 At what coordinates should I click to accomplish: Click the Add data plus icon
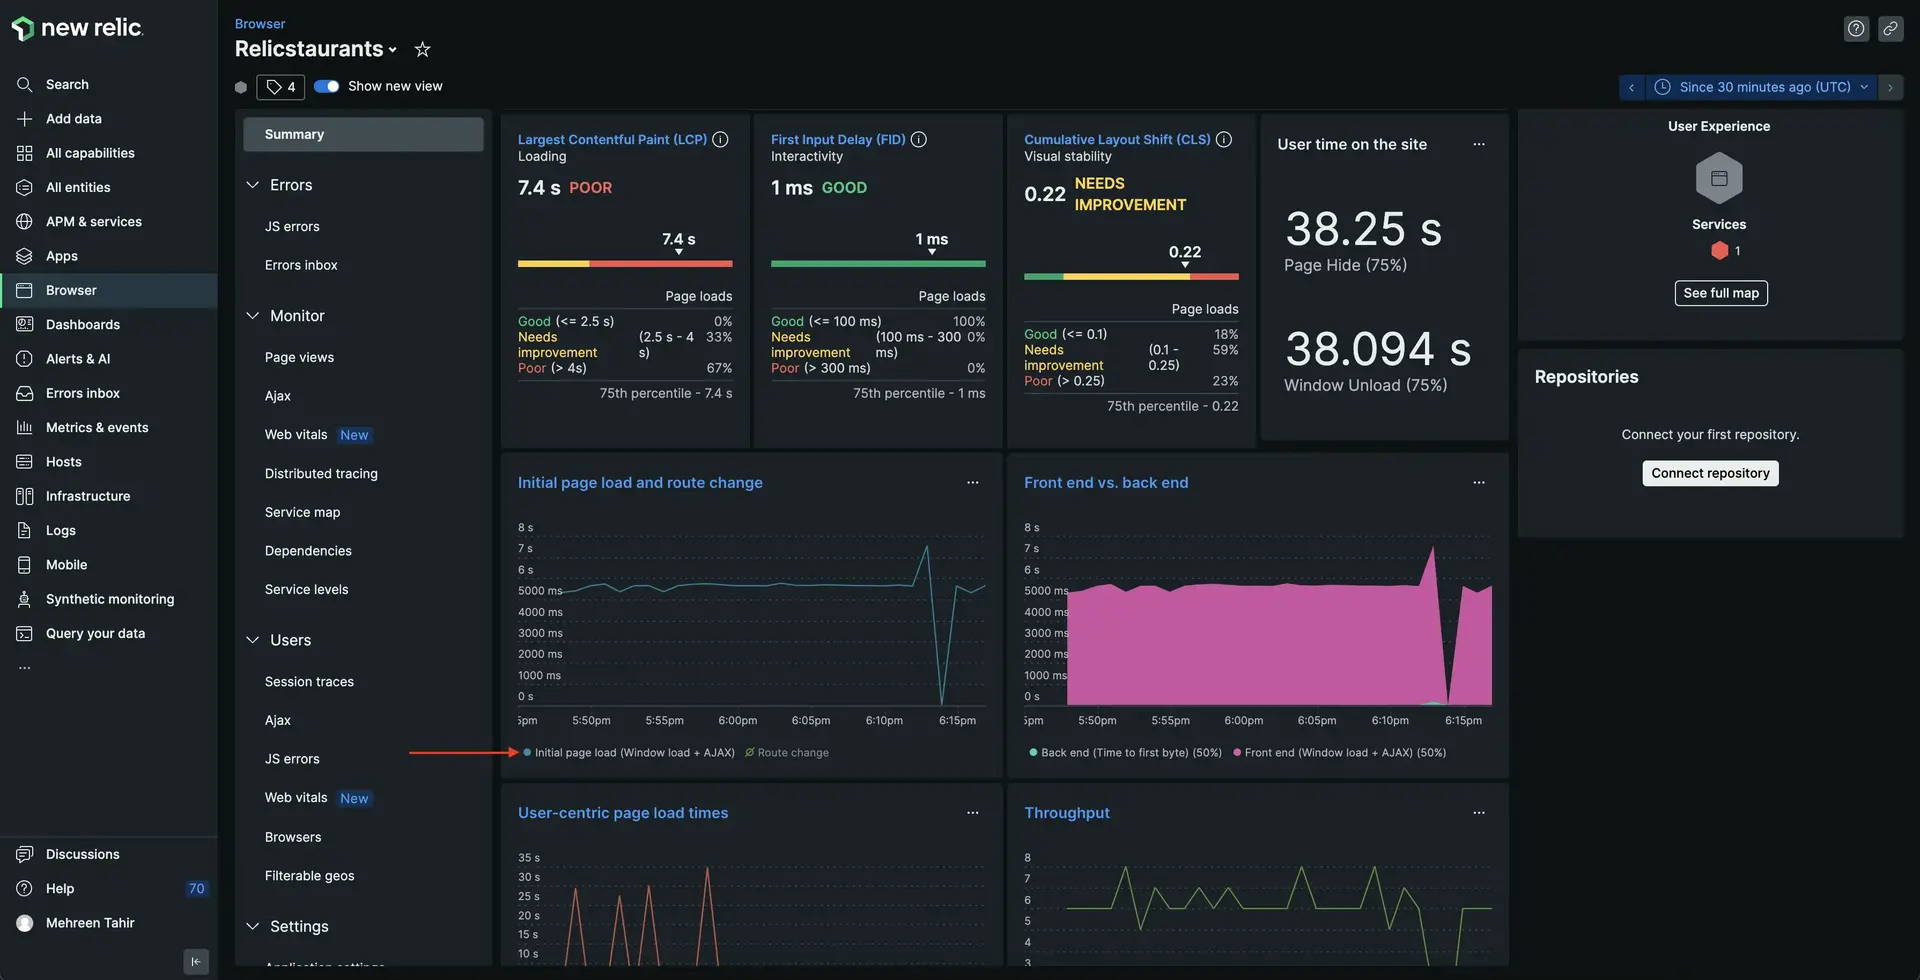tap(25, 119)
